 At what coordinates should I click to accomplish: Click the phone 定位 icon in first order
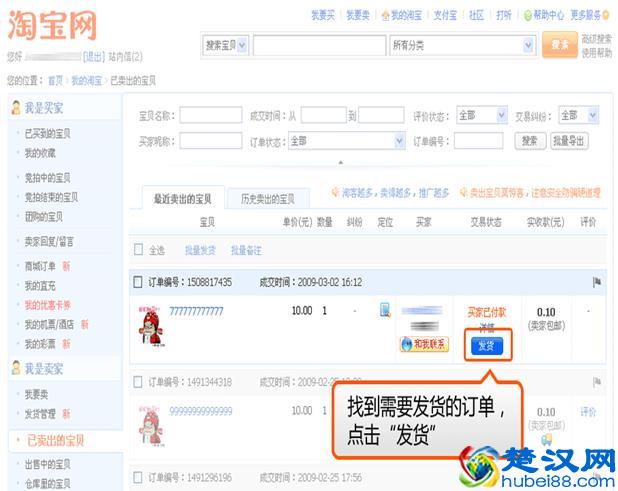point(385,310)
